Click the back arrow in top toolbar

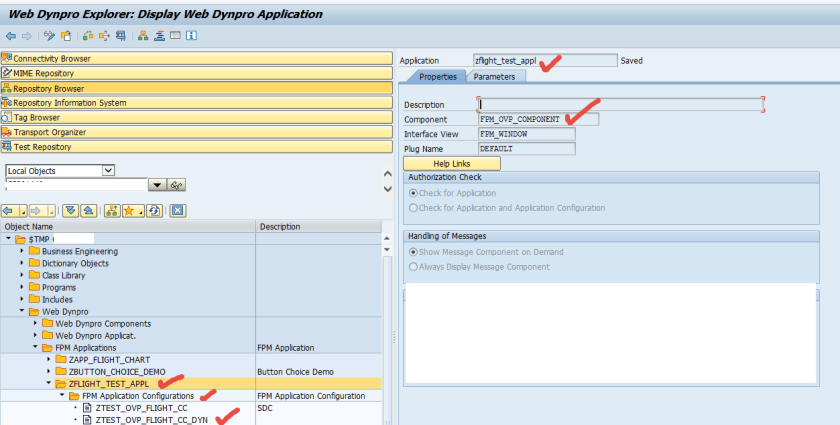coord(10,36)
